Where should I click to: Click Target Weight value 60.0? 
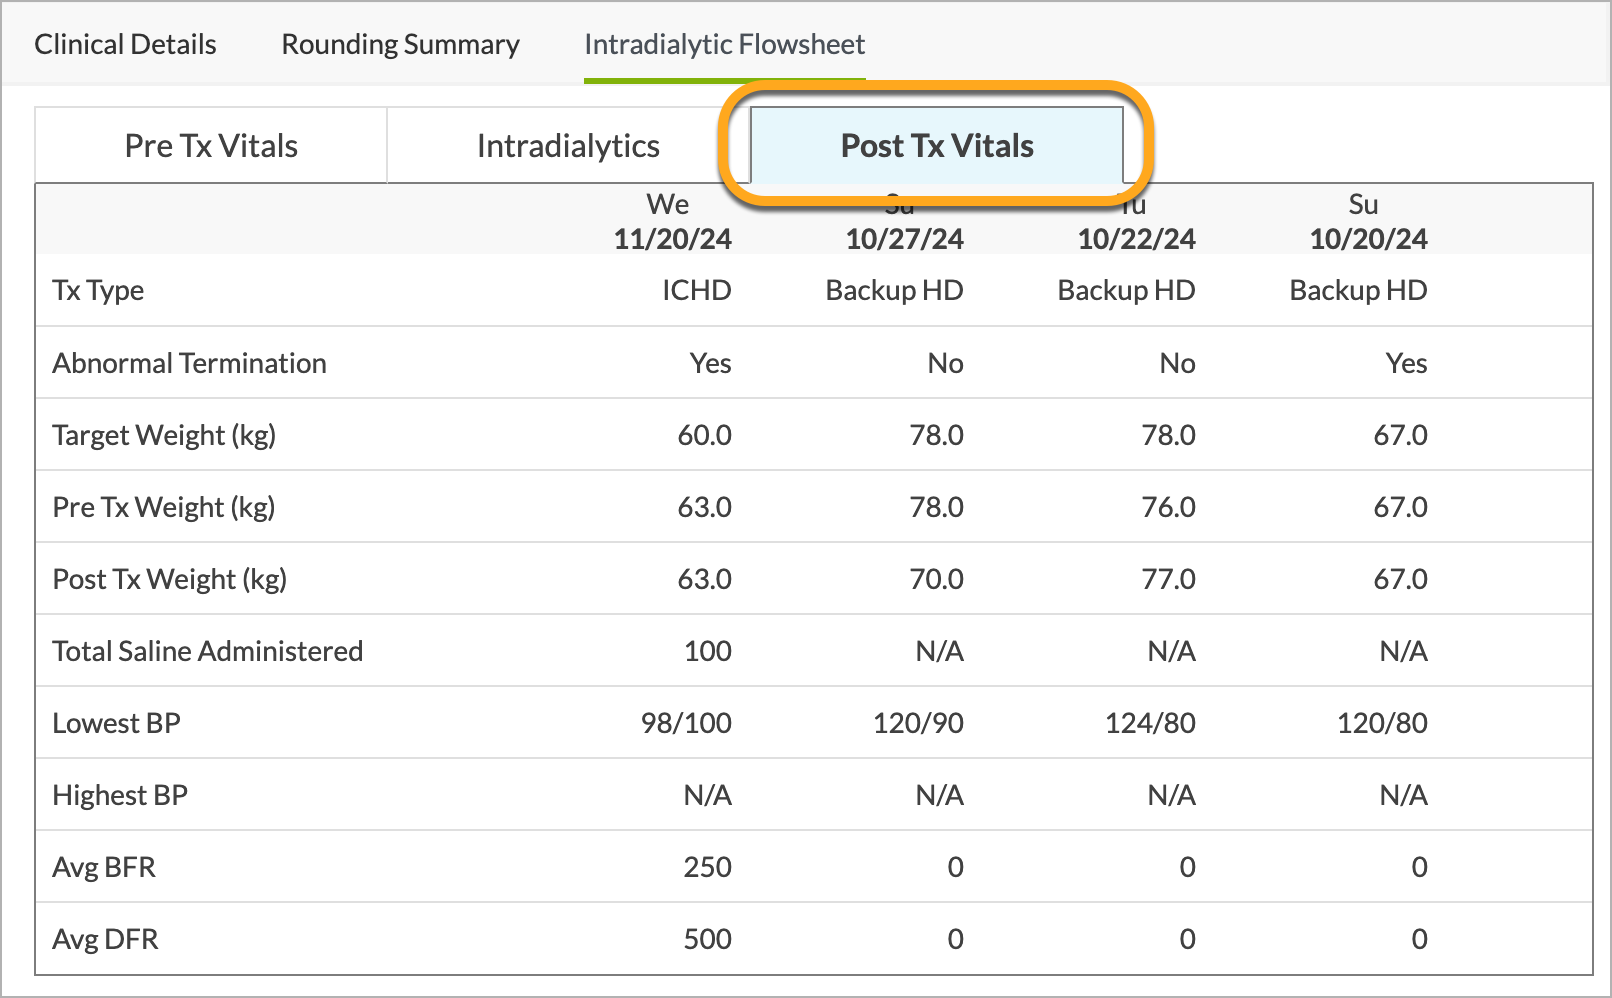[704, 435]
